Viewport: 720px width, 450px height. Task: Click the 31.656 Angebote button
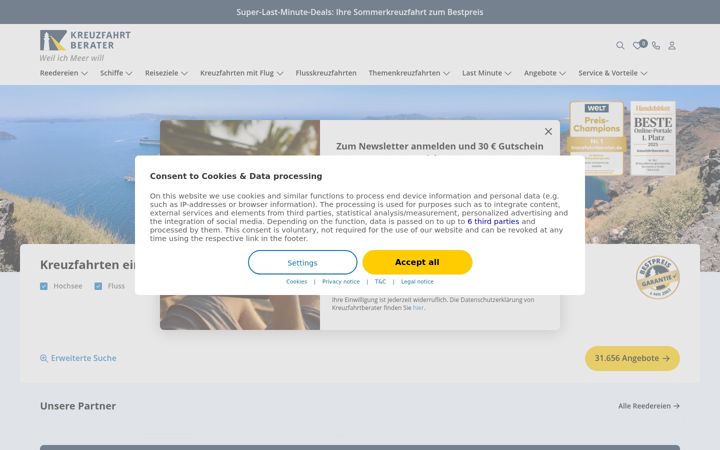632,358
